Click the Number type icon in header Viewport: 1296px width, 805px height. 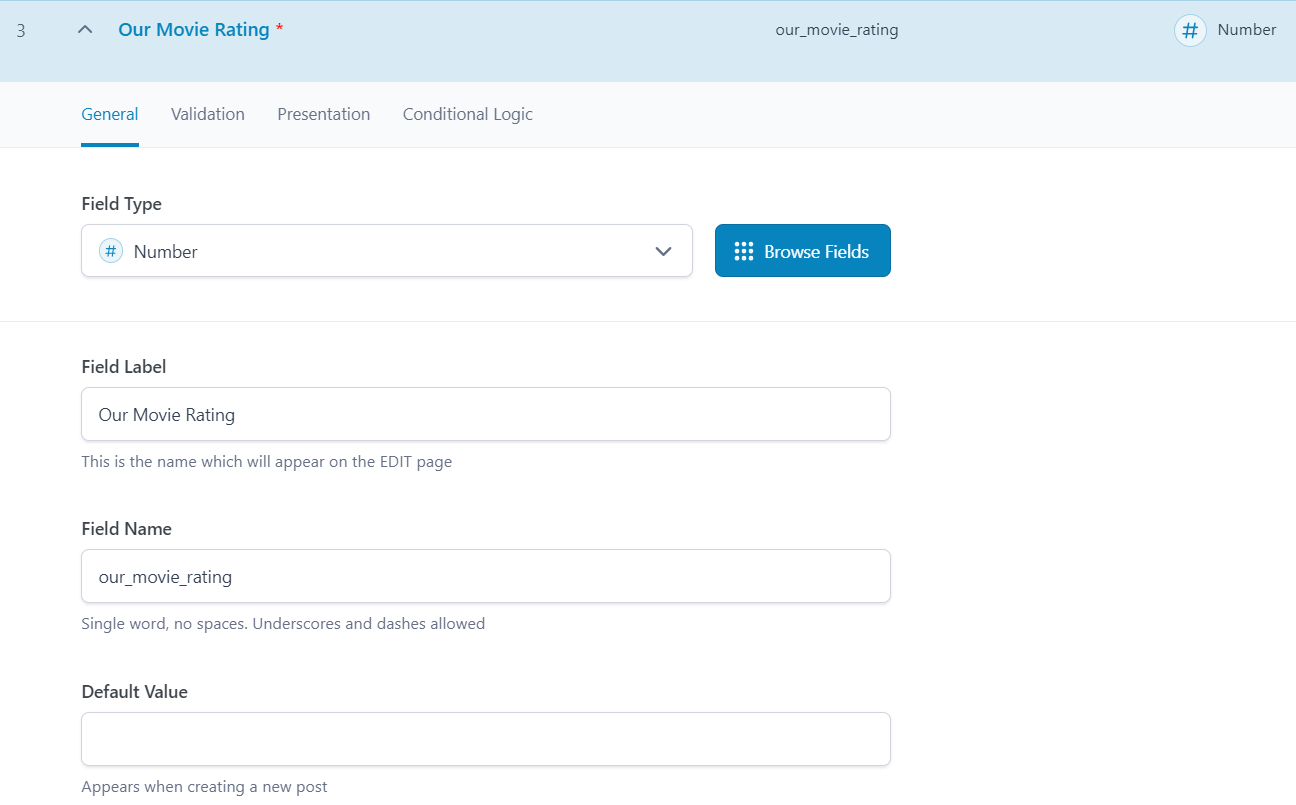coord(1189,30)
